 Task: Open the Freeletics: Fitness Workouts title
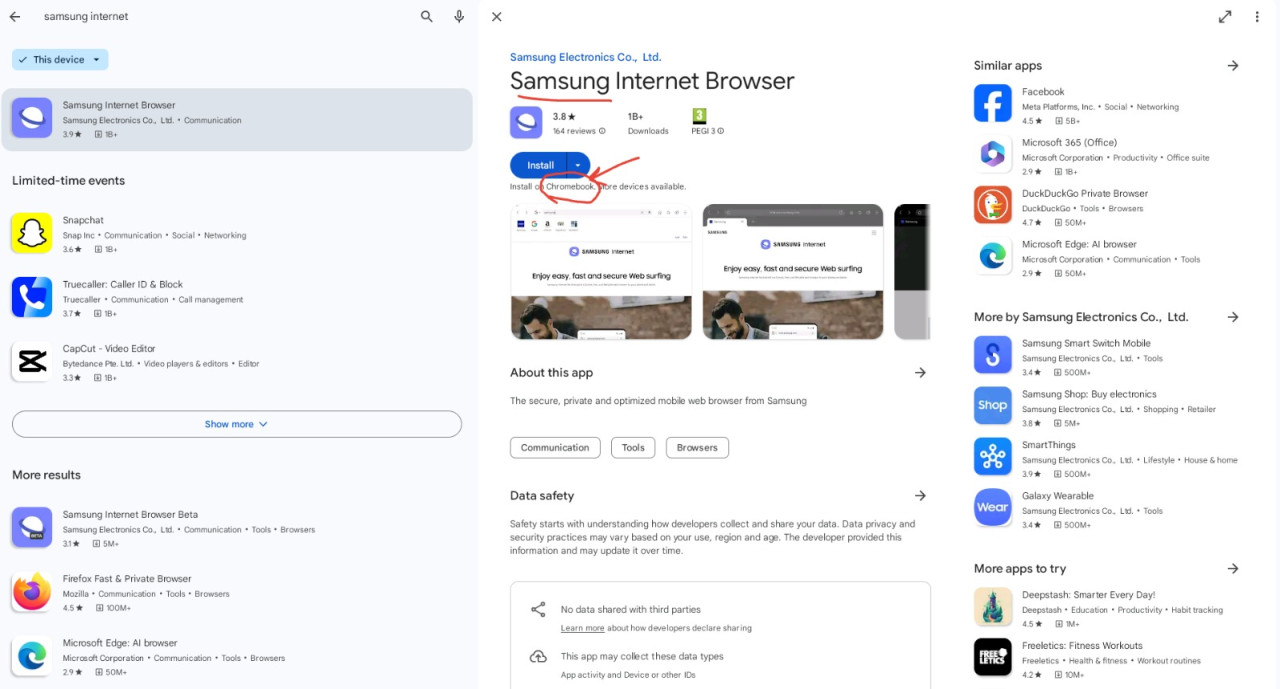1082,645
